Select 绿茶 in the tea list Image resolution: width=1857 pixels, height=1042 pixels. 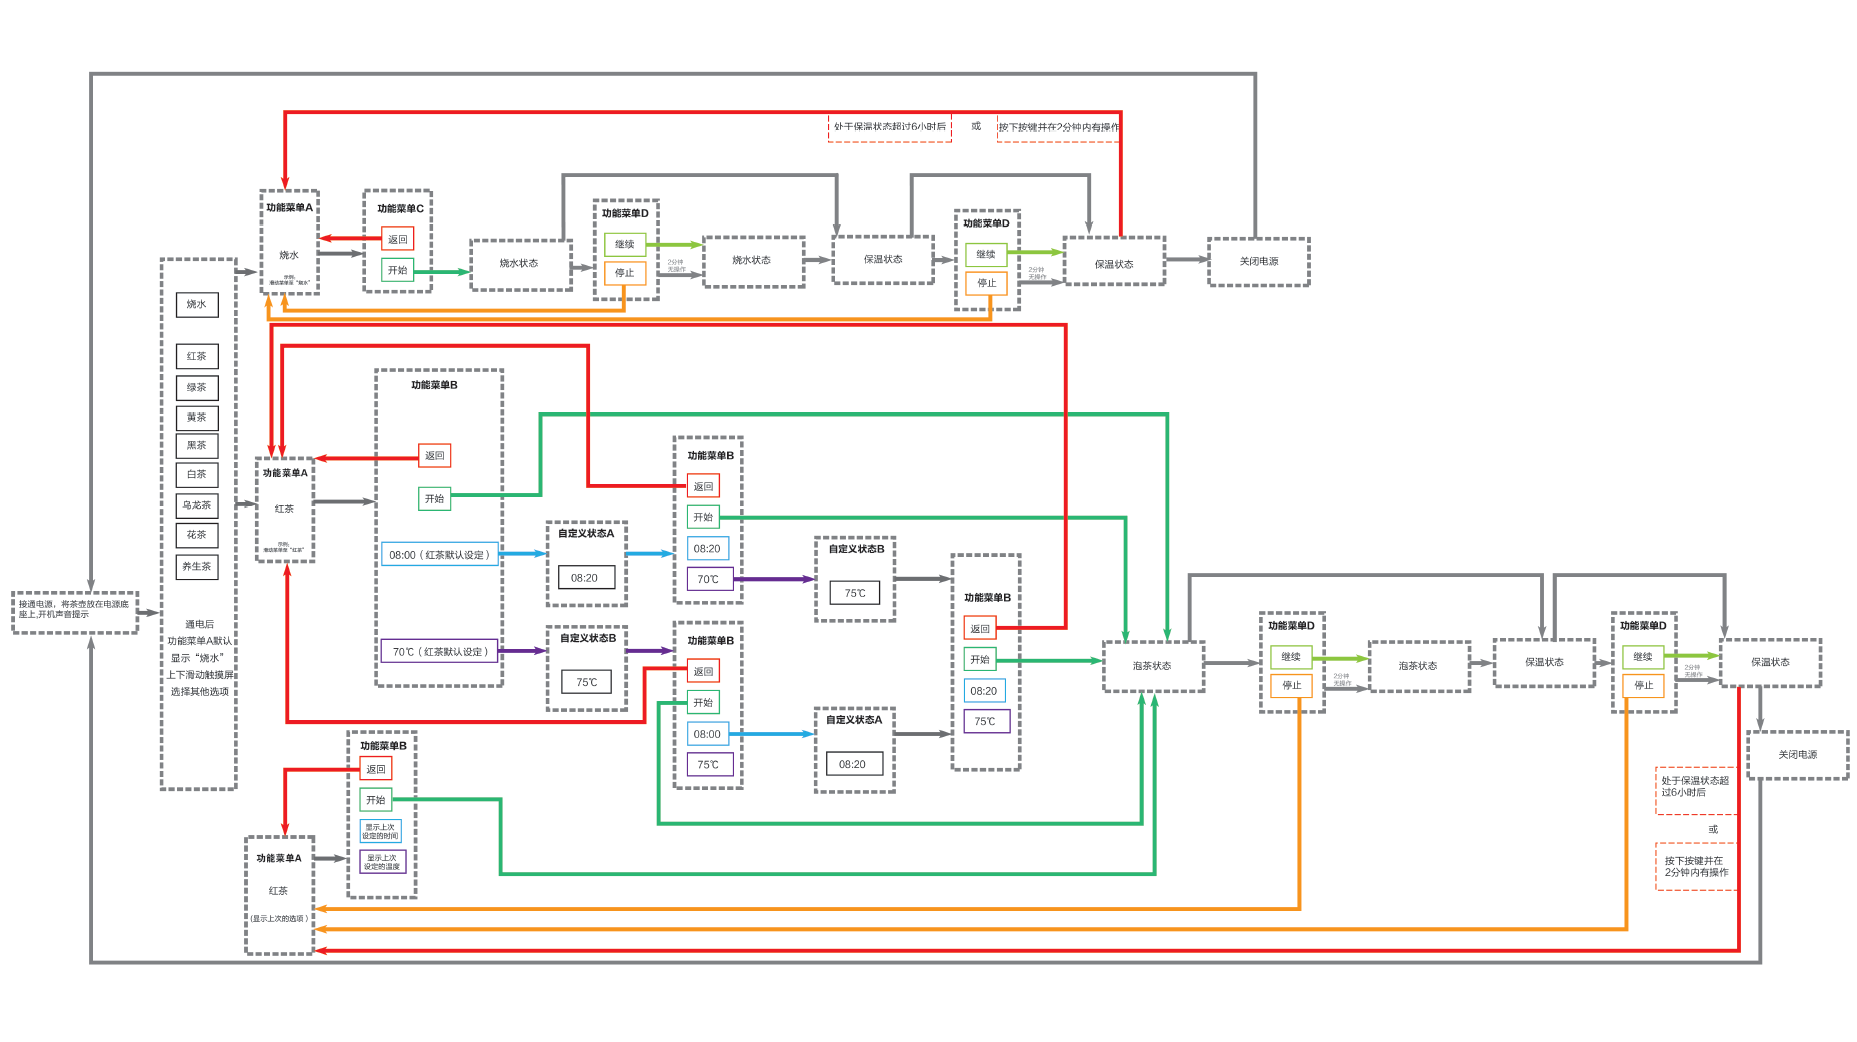pyautogui.click(x=197, y=387)
